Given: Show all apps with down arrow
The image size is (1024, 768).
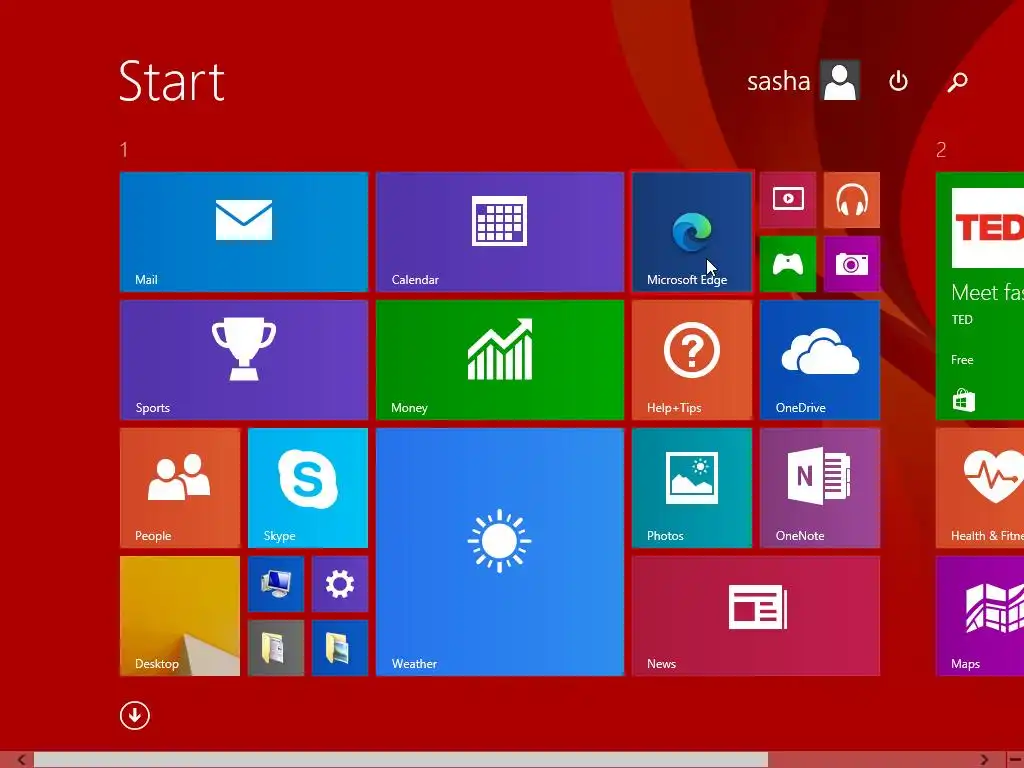Looking at the screenshot, I should click(135, 716).
